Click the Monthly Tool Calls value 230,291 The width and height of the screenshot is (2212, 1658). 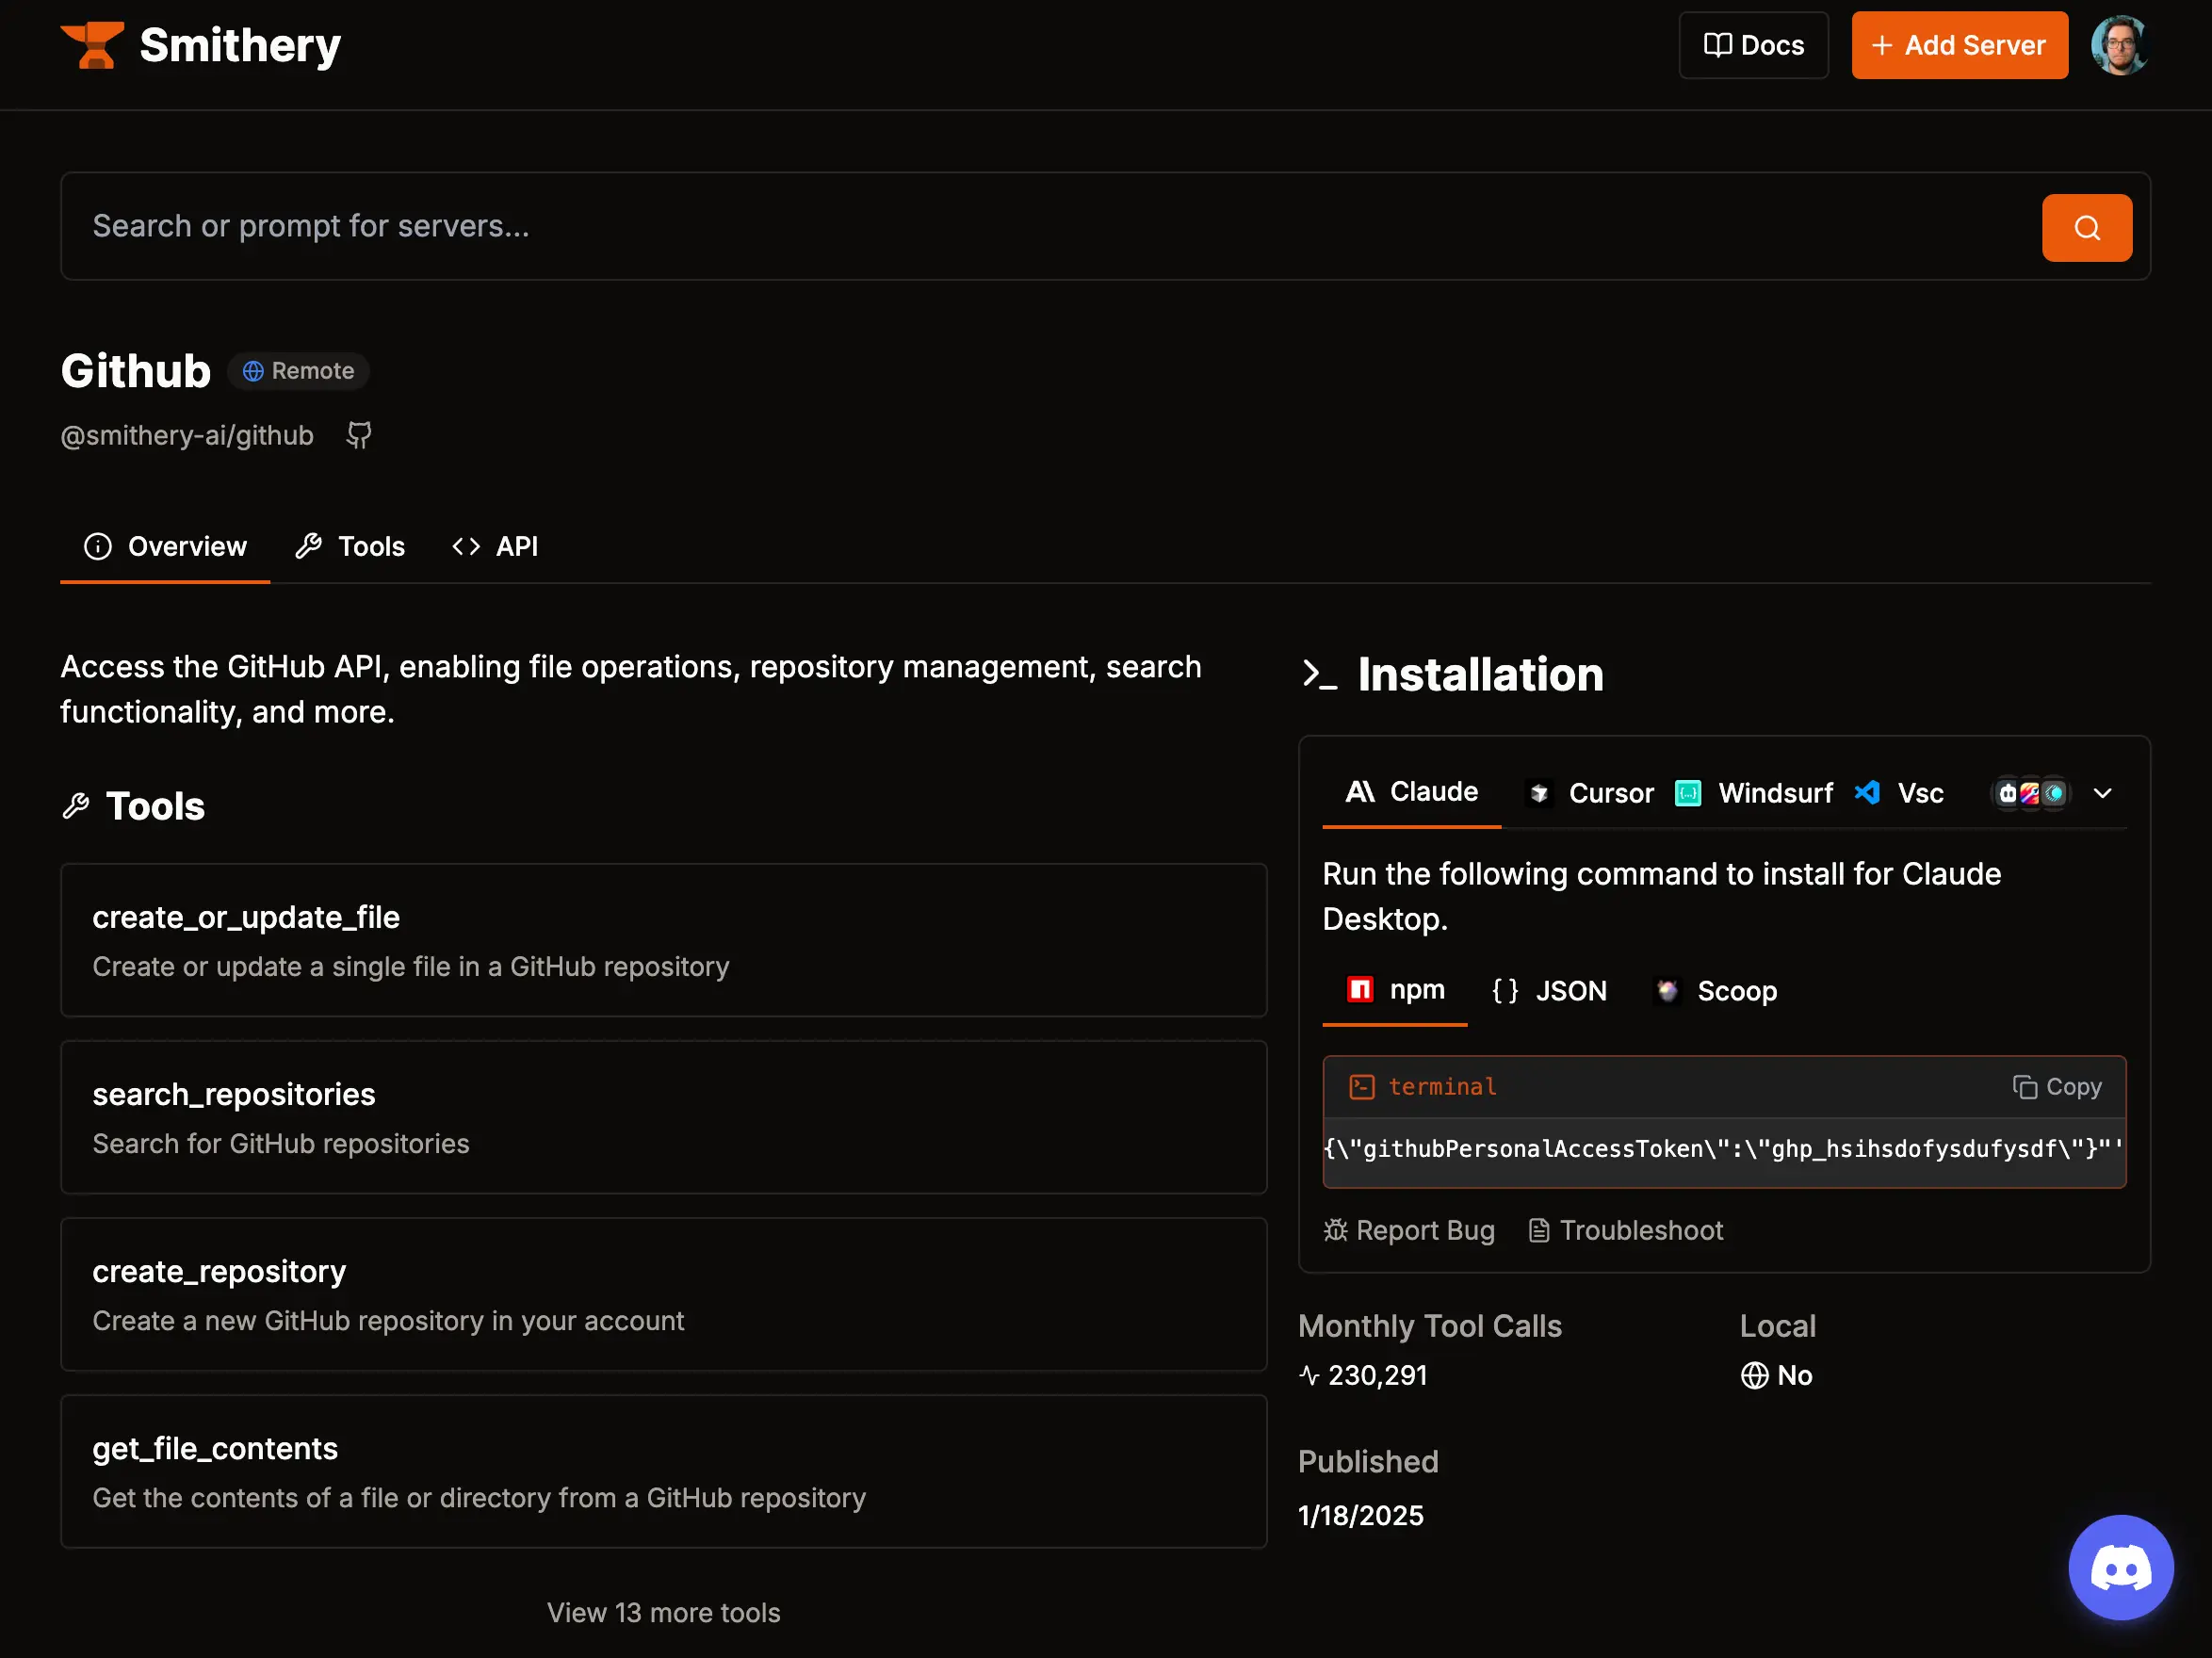point(1377,1376)
